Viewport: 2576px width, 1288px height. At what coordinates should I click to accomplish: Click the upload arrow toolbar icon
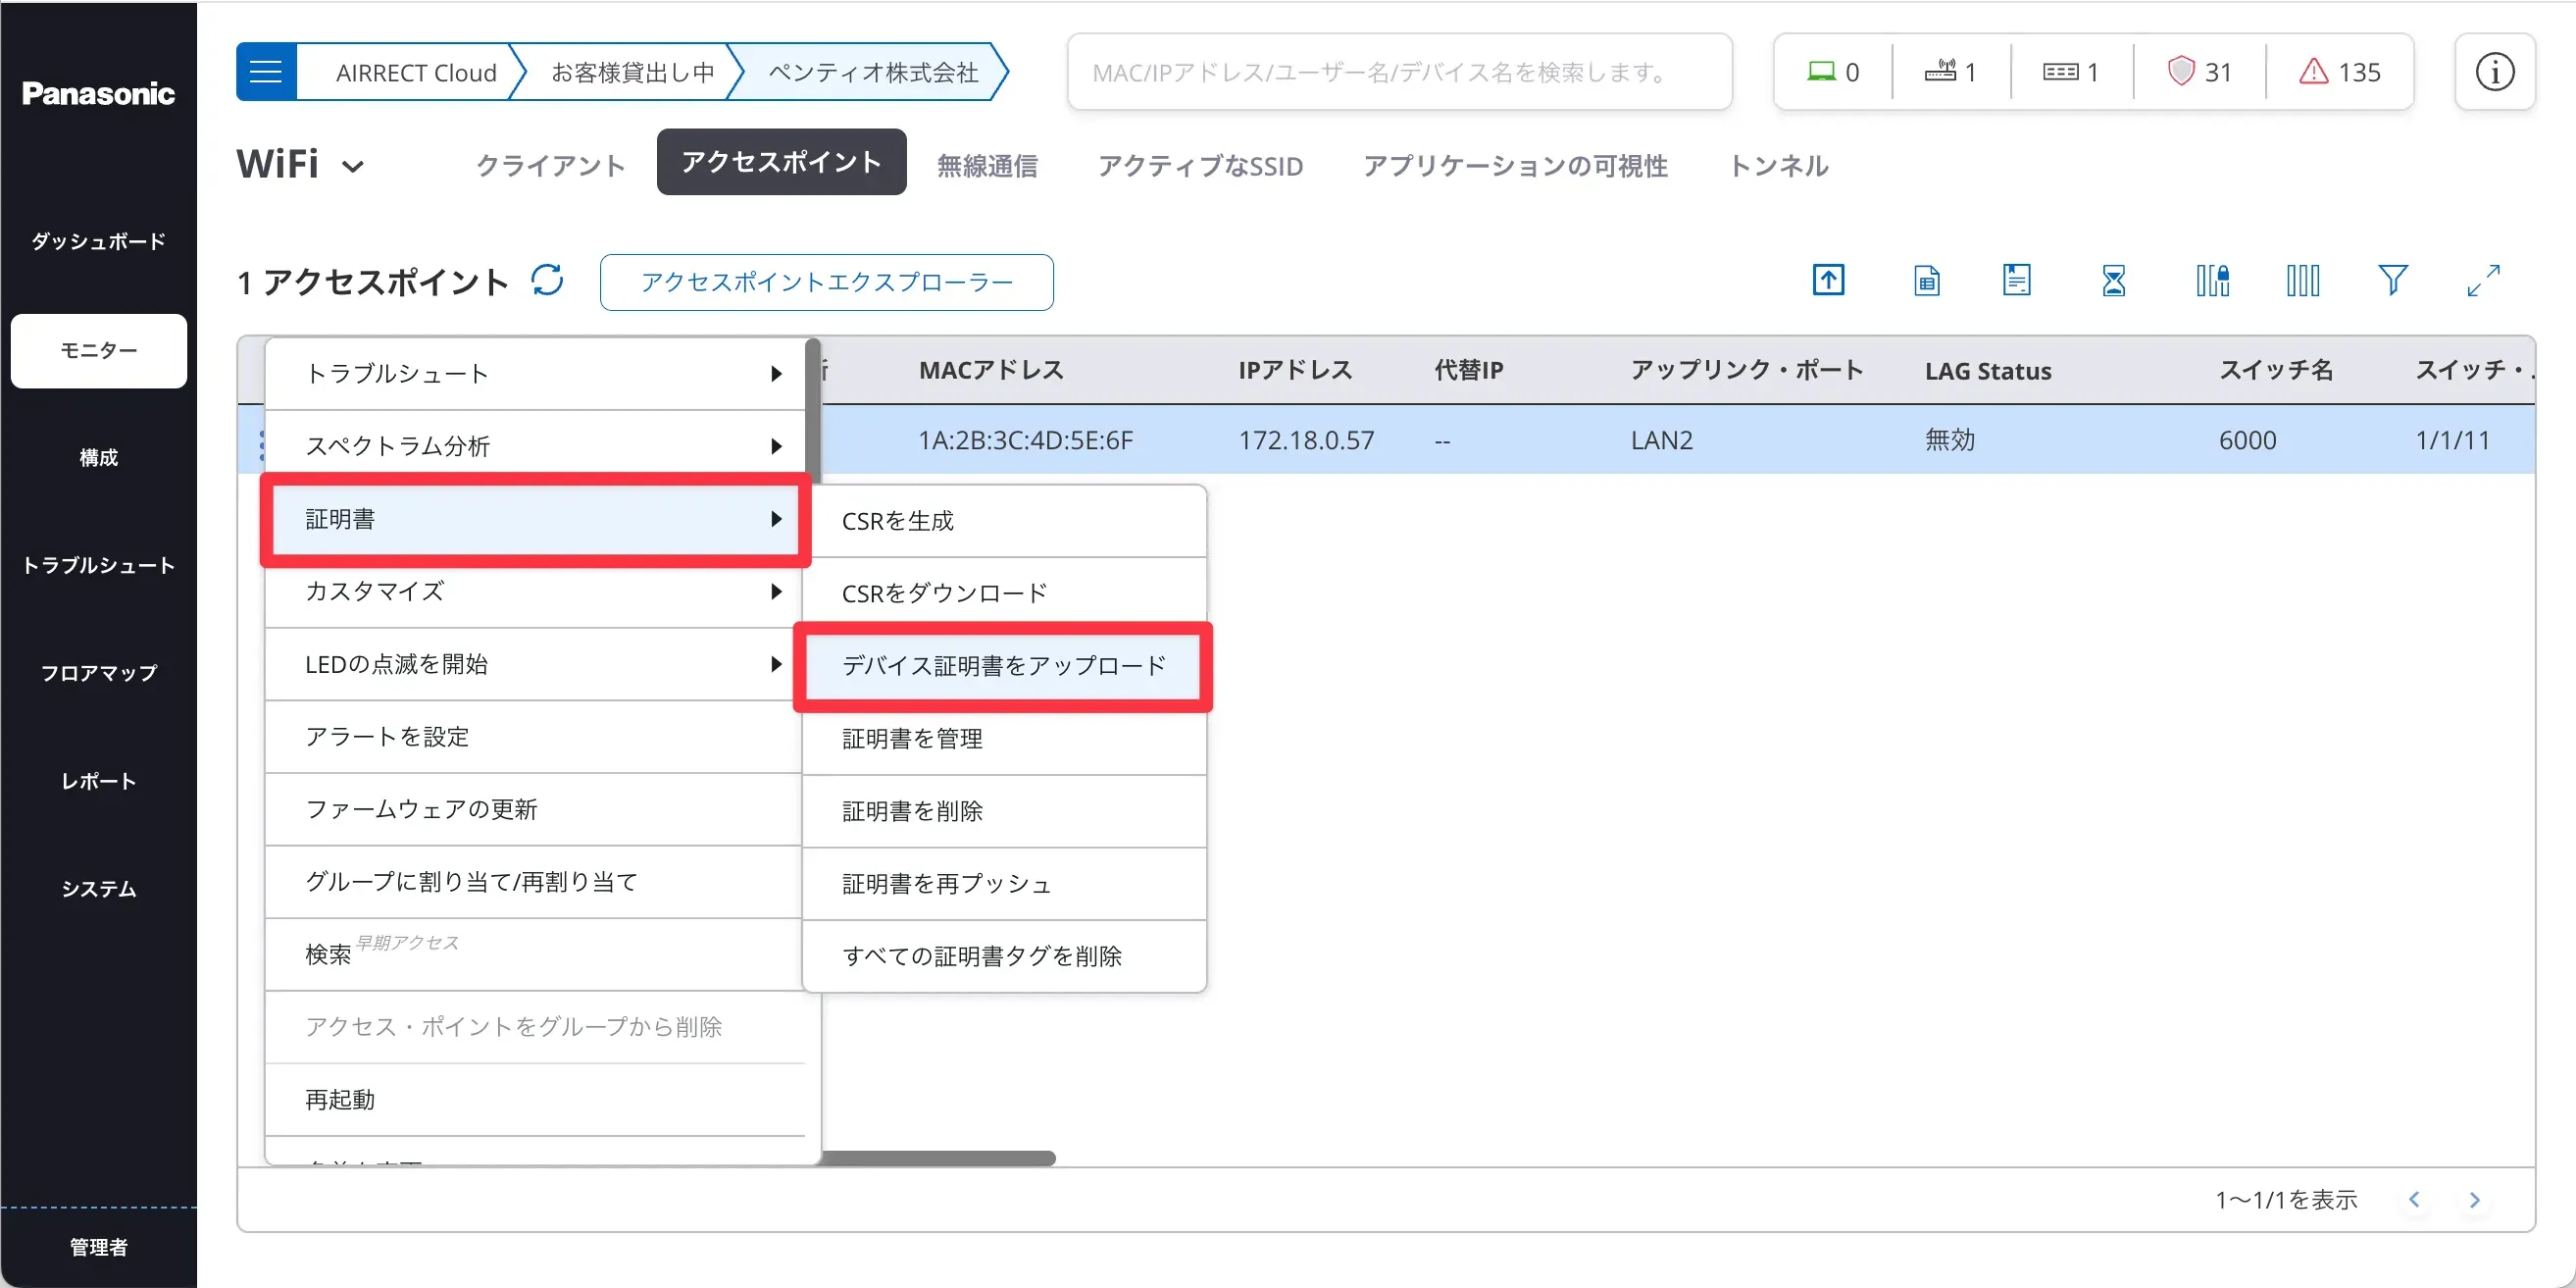coord(1828,281)
